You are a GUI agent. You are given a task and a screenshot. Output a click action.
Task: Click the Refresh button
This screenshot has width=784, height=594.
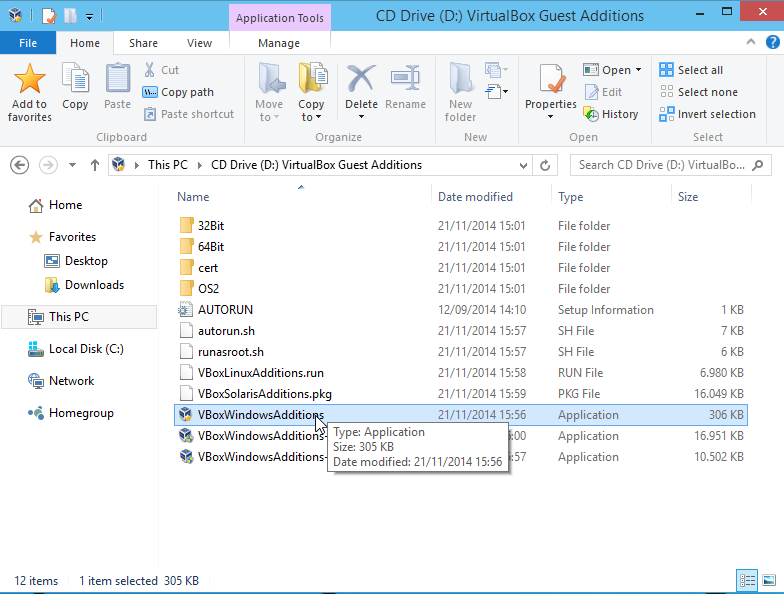[545, 166]
